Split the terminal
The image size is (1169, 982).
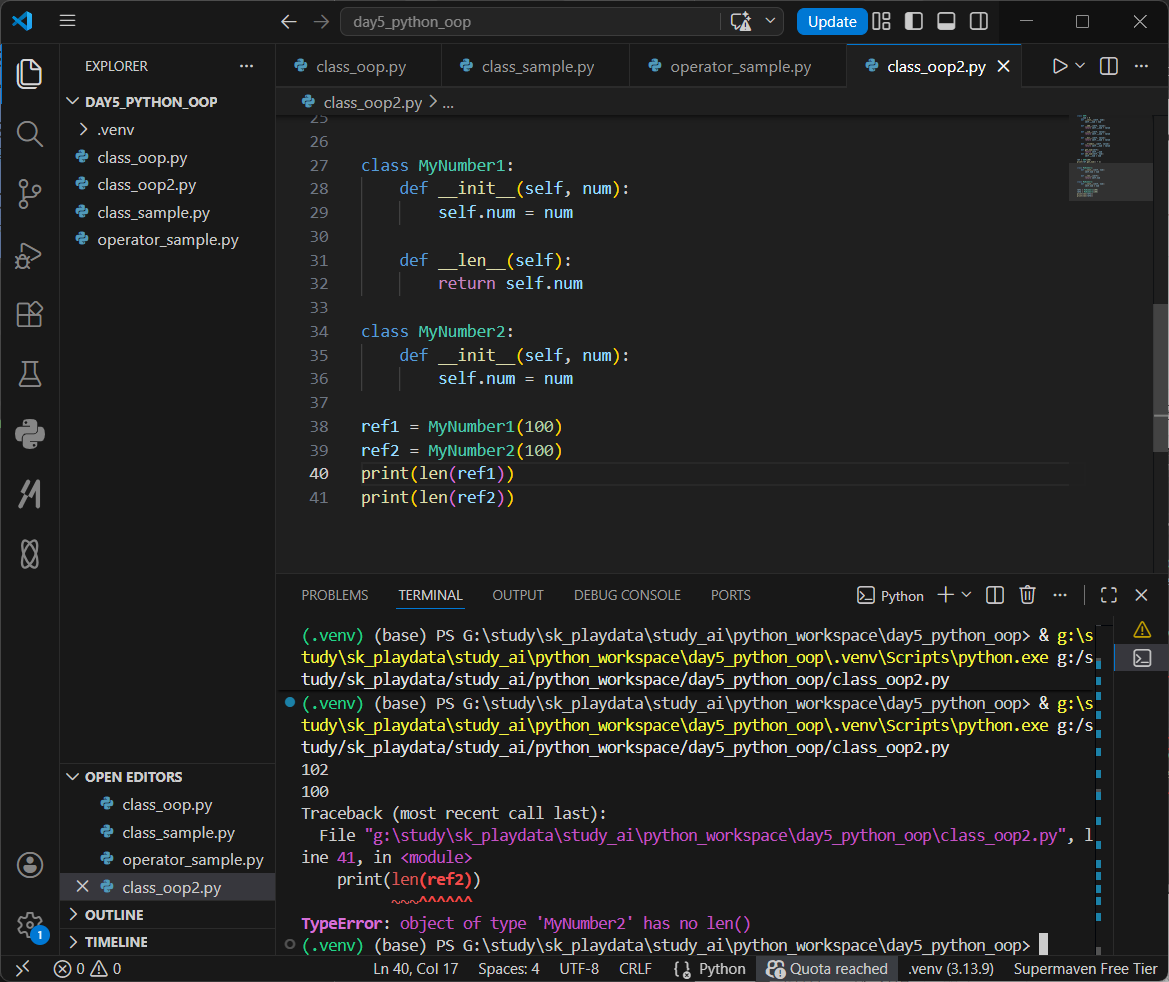995,595
